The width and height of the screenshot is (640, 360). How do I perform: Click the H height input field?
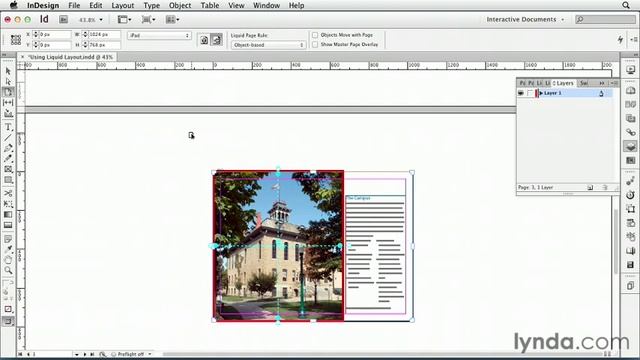pos(104,44)
